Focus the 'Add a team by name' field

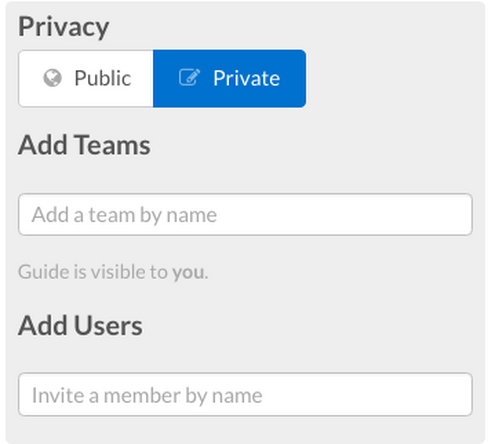tap(245, 214)
